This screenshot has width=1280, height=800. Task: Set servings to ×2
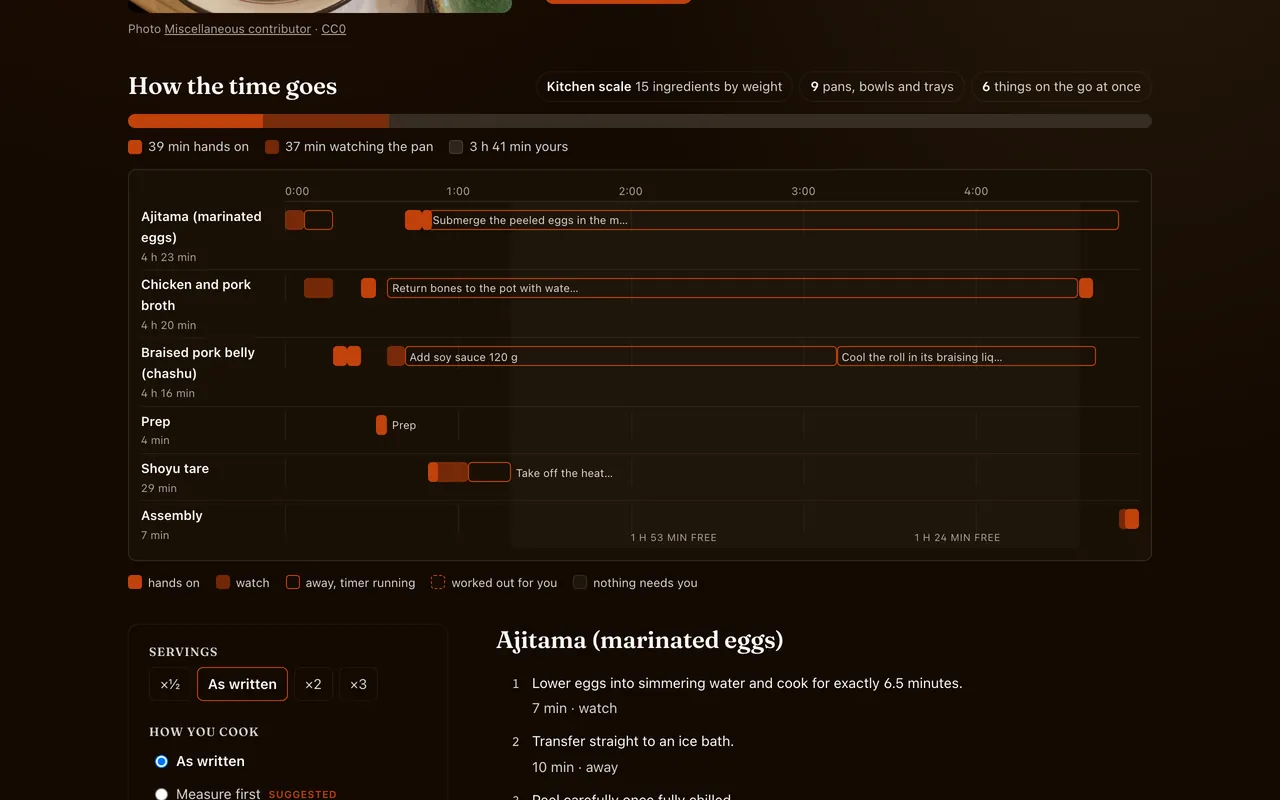click(x=313, y=684)
